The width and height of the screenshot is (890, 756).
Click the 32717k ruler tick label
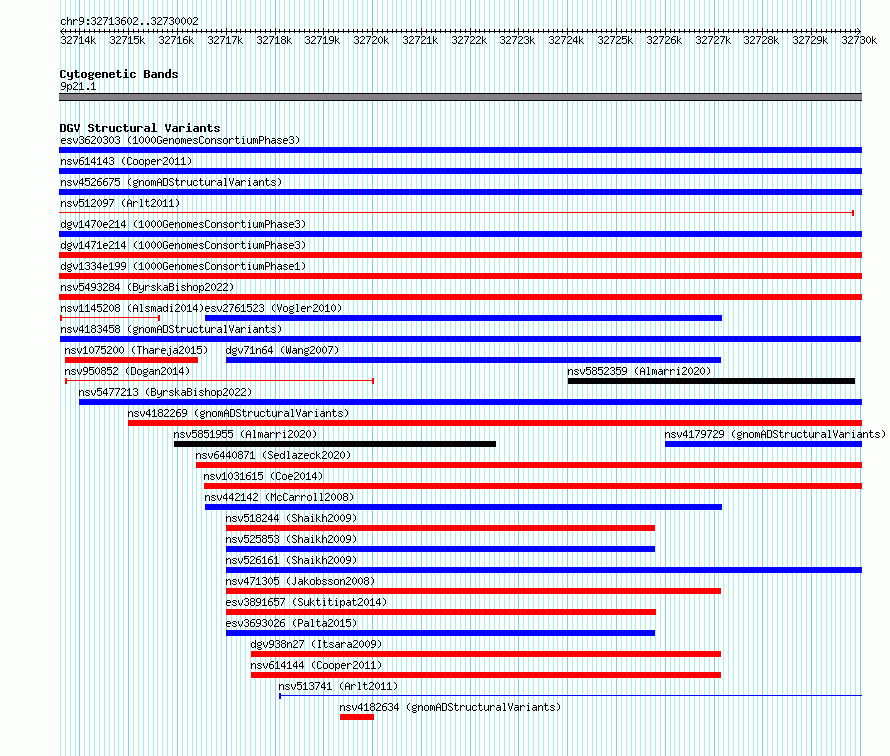point(225,40)
